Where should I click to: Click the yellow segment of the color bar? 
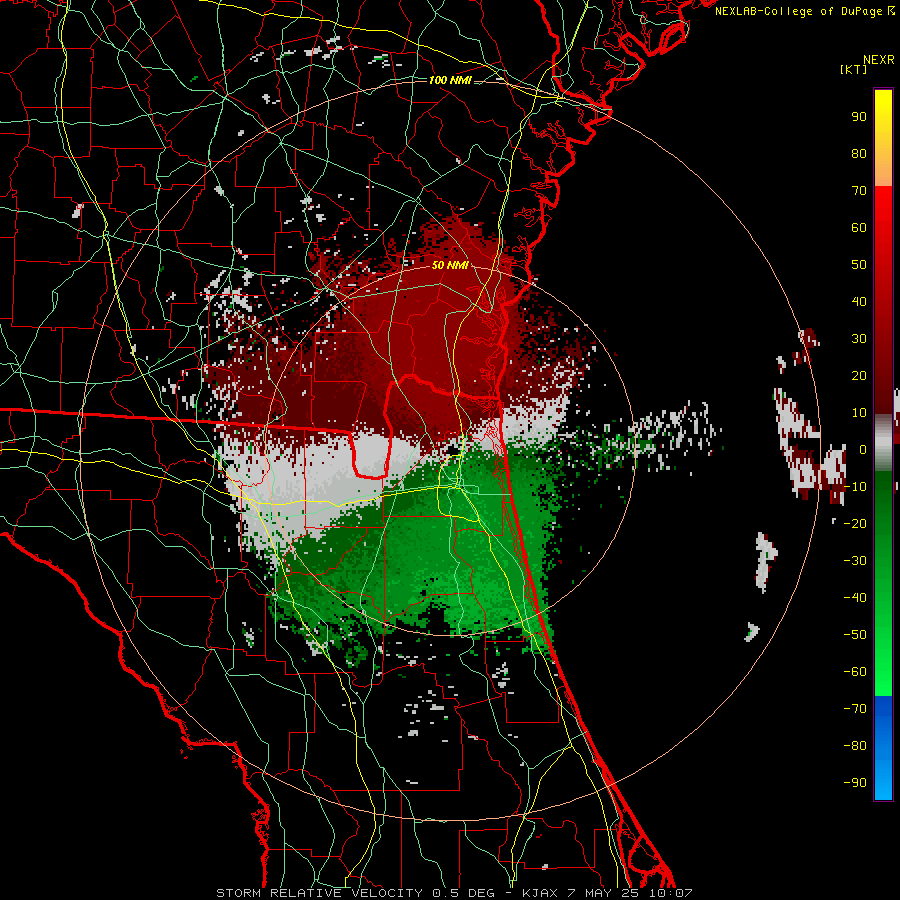pyautogui.click(x=883, y=138)
